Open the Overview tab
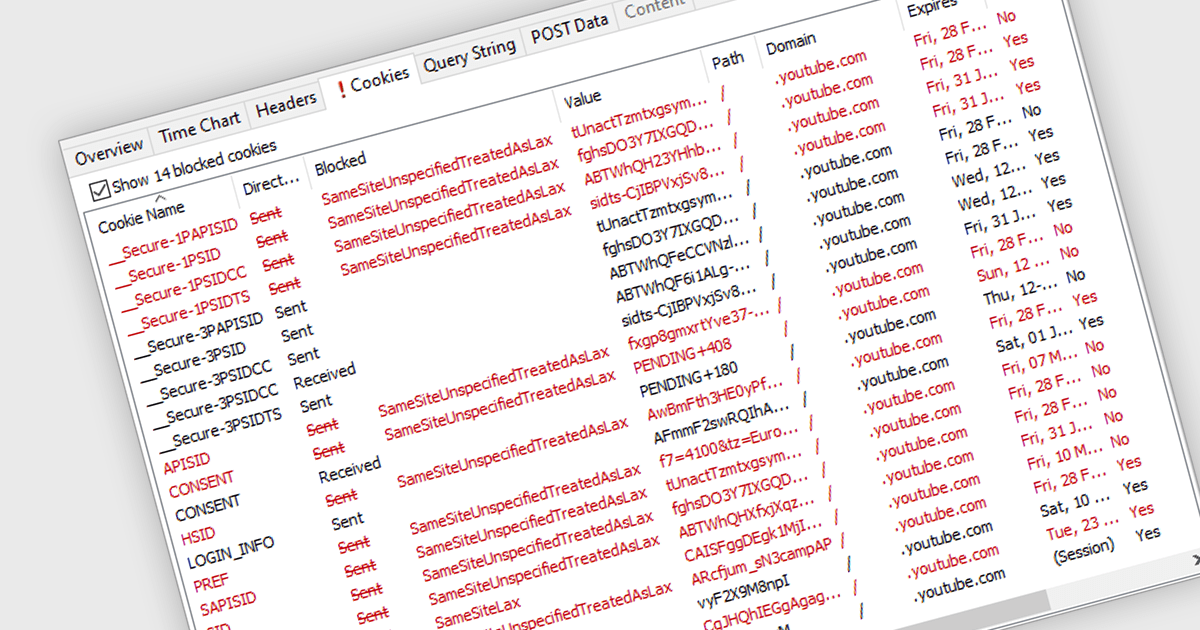The height and width of the screenshot is (630, 1200). (109, 152)
